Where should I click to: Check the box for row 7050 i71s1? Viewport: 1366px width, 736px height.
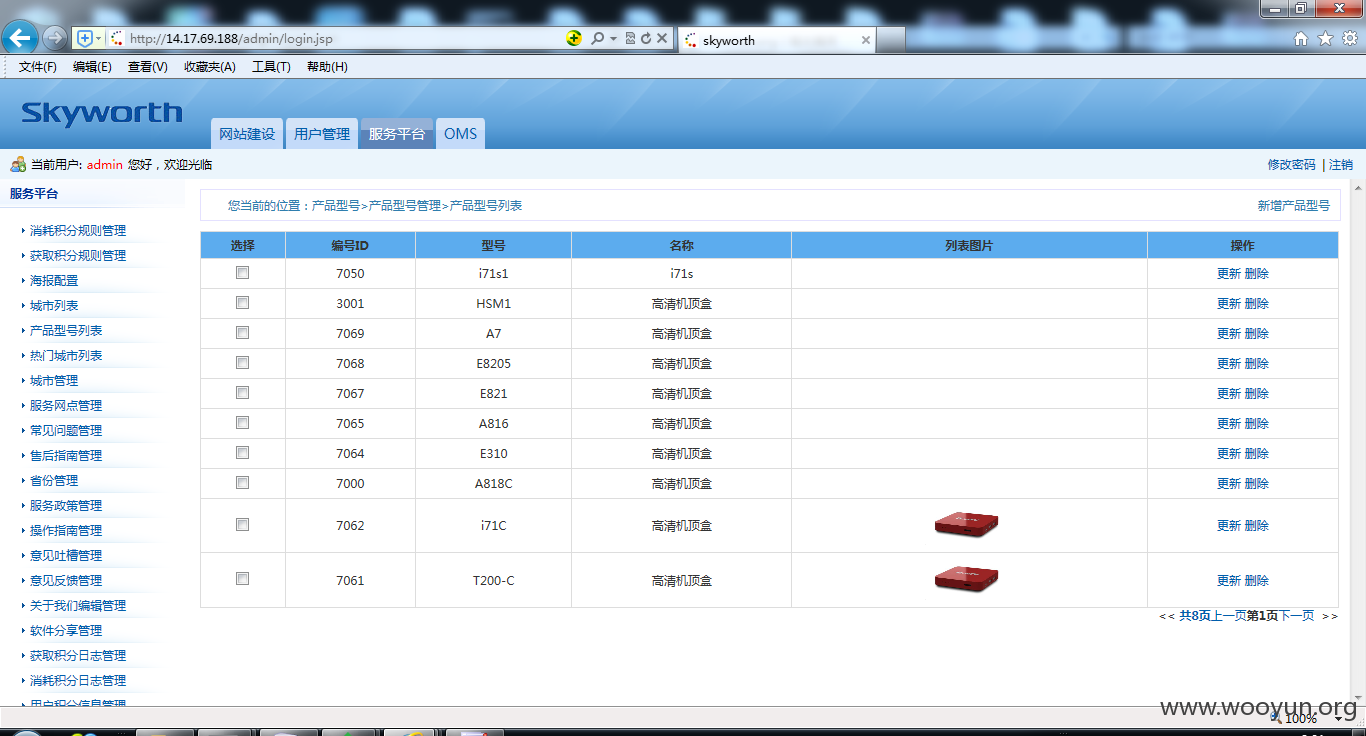tap(242, 272)
